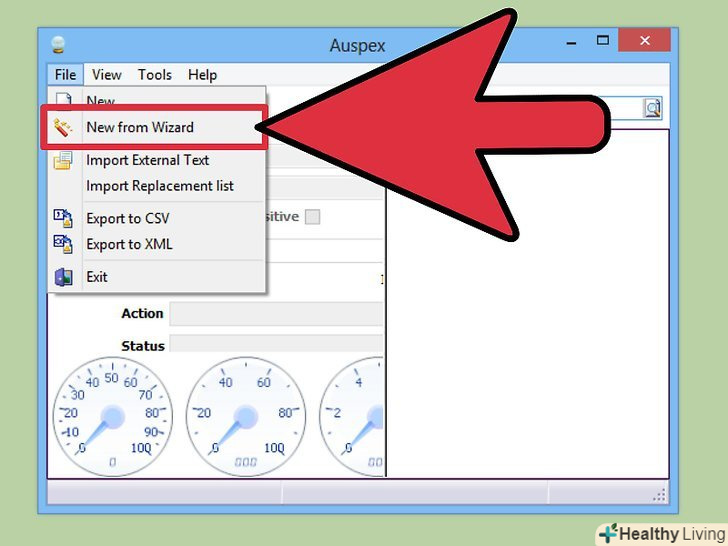728x546 pixels.
Task: Open the Tools menu
Action: [155, 75]
